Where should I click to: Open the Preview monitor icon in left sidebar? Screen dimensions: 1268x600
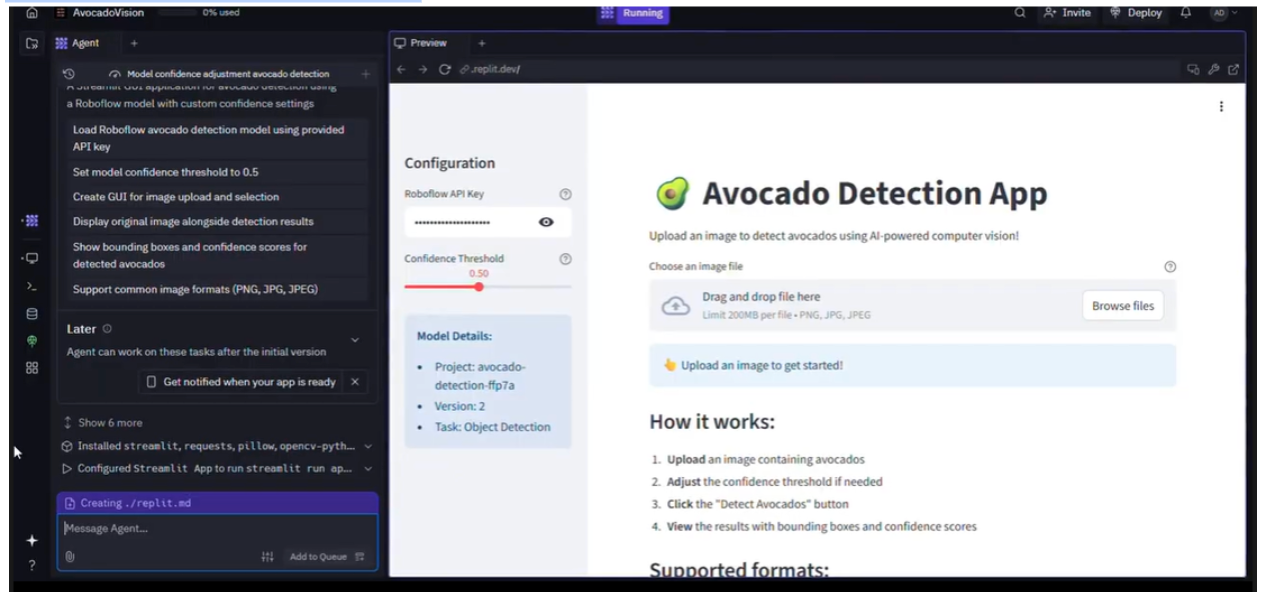[x=32, y=258]
